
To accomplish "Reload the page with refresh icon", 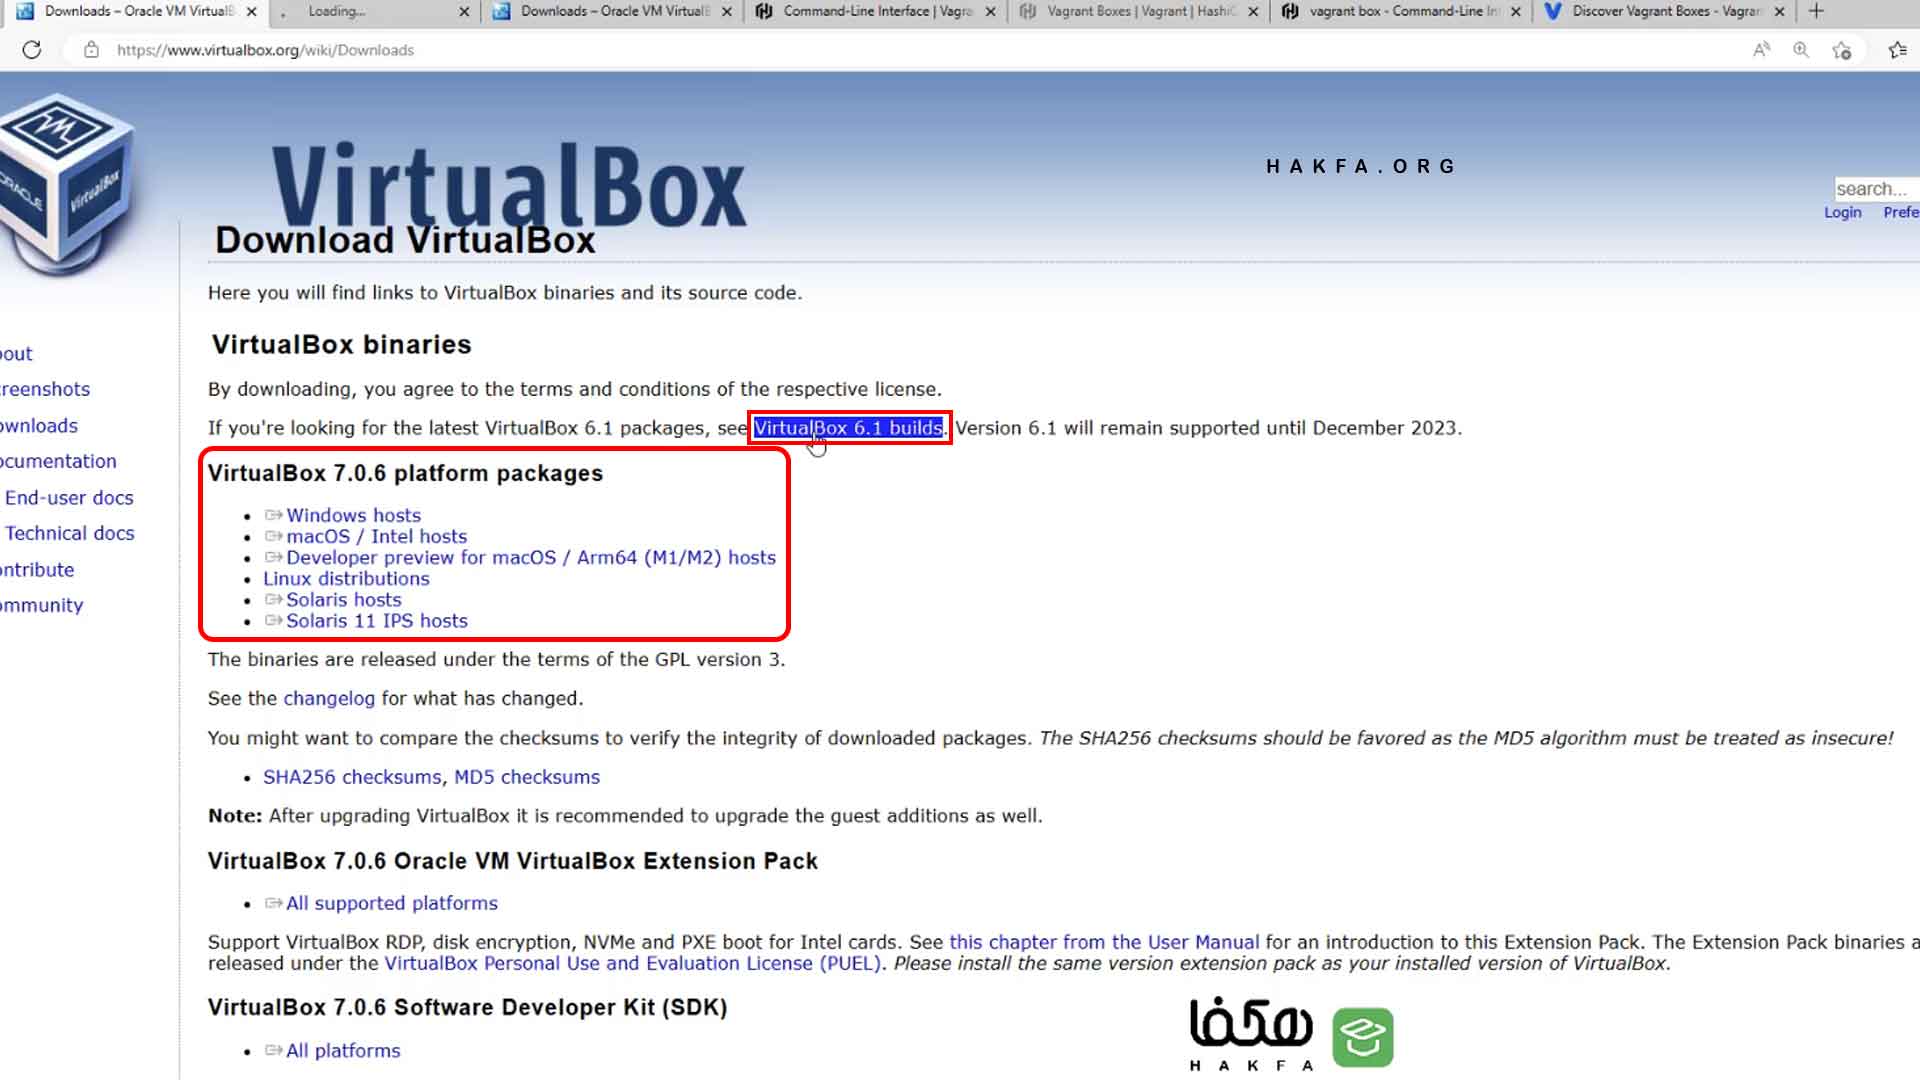I will 32,50.
